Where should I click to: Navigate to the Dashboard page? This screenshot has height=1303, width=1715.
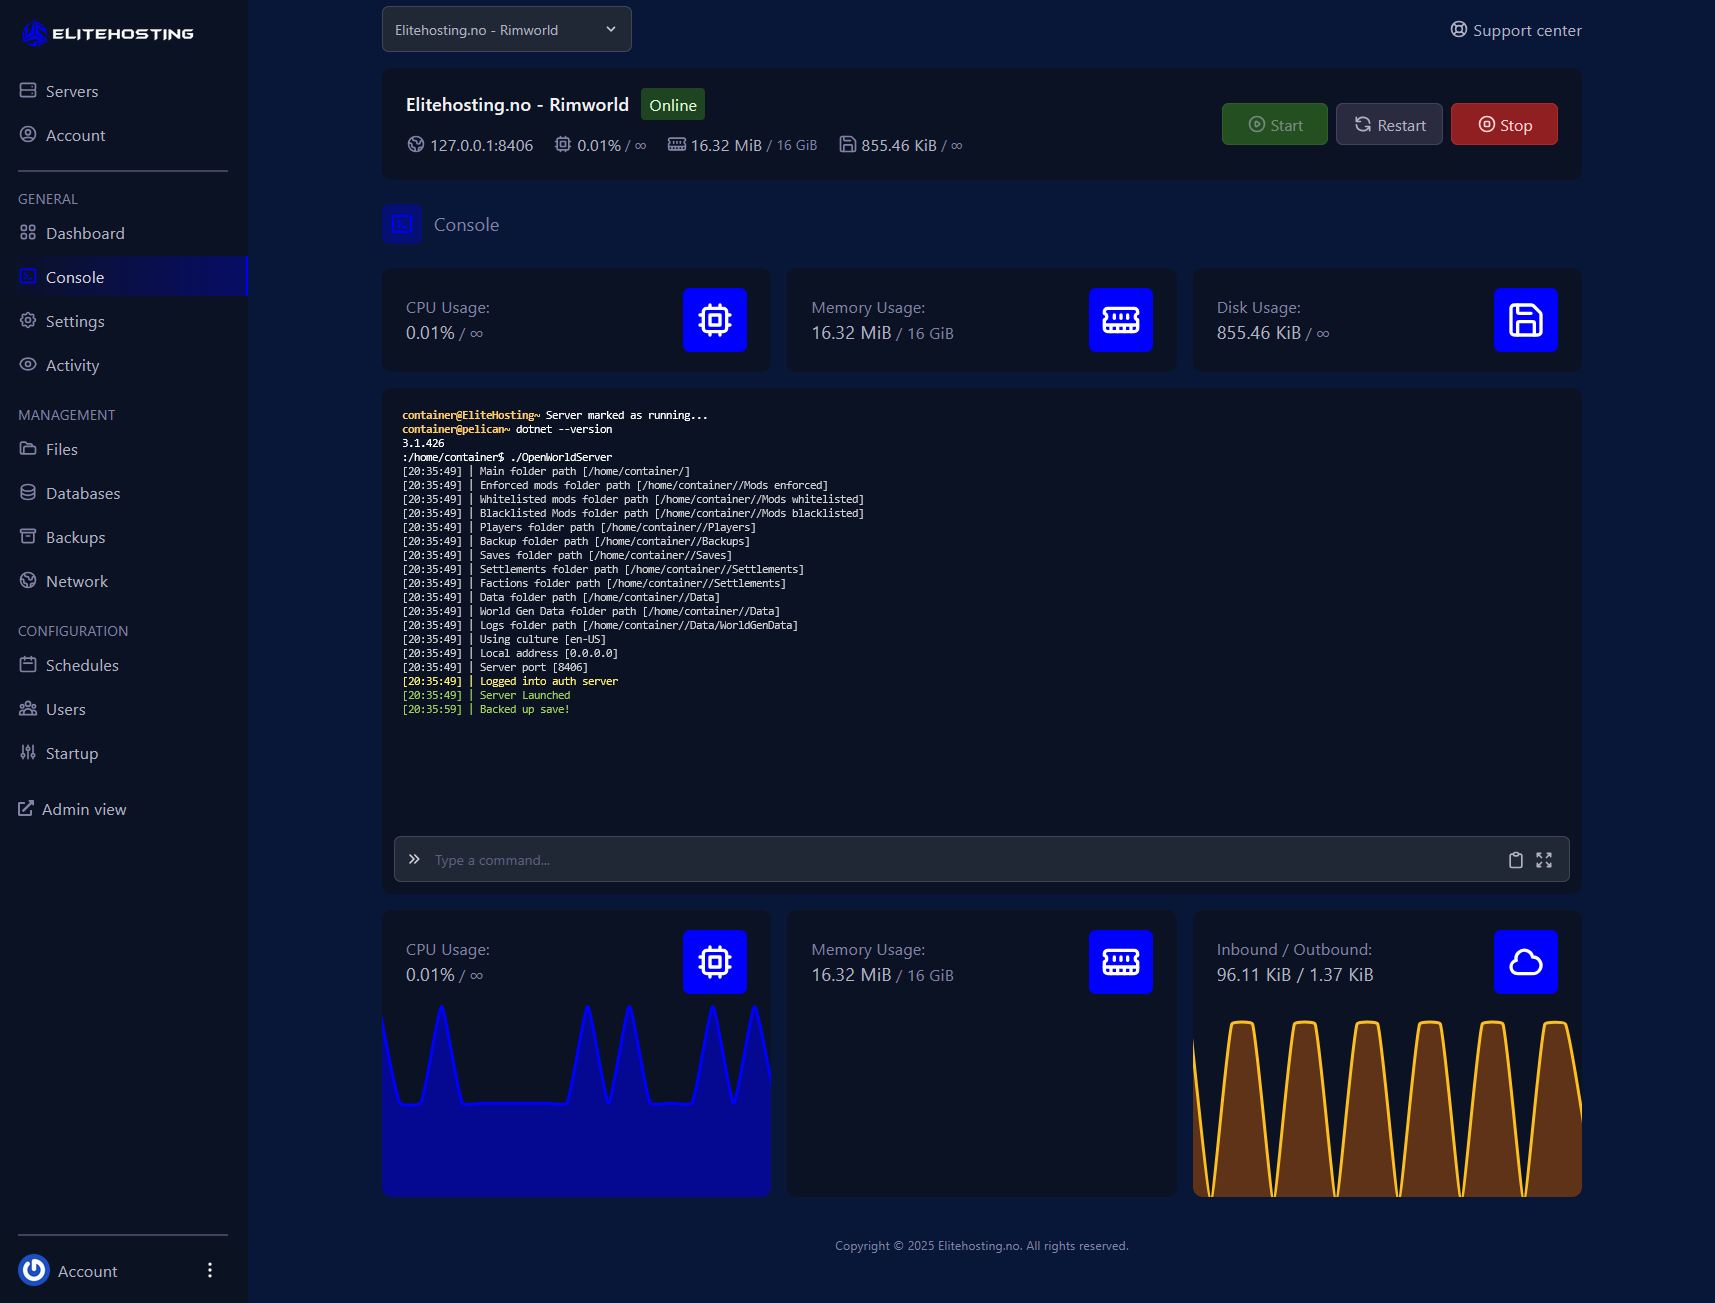click(85, 233)
